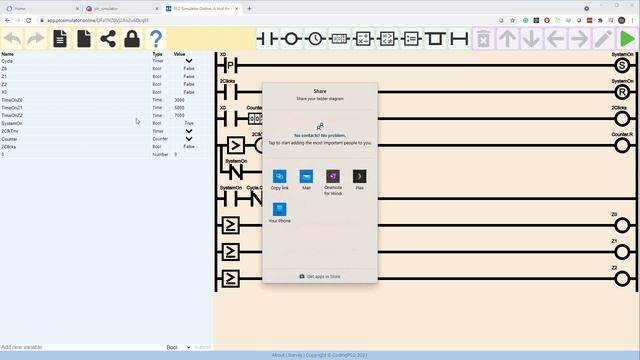This screenshot has width=640, height=360.
Task: Select the counter element tool
Action: pyautogui.click(x=339, y=39)
